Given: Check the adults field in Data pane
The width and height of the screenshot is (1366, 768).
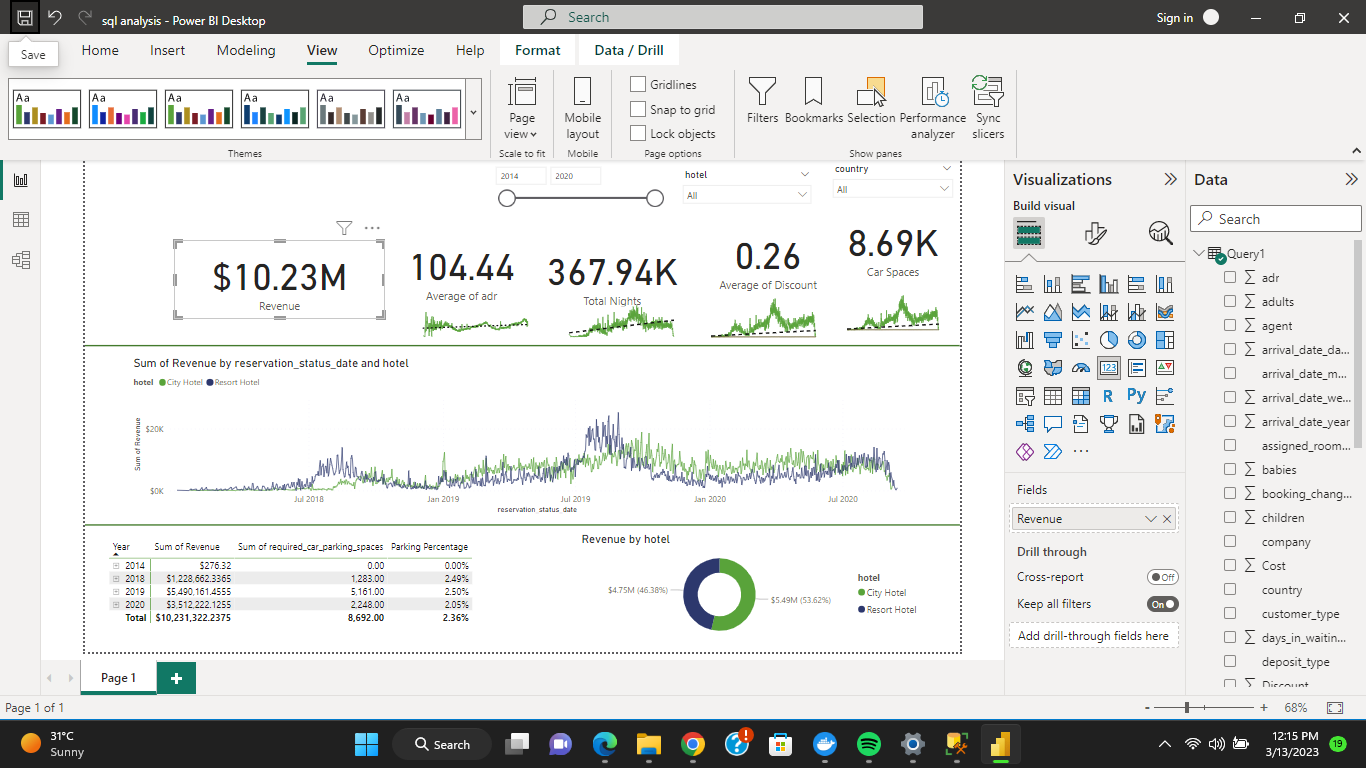Looking at the screenshot, I should click(1229, 301).
